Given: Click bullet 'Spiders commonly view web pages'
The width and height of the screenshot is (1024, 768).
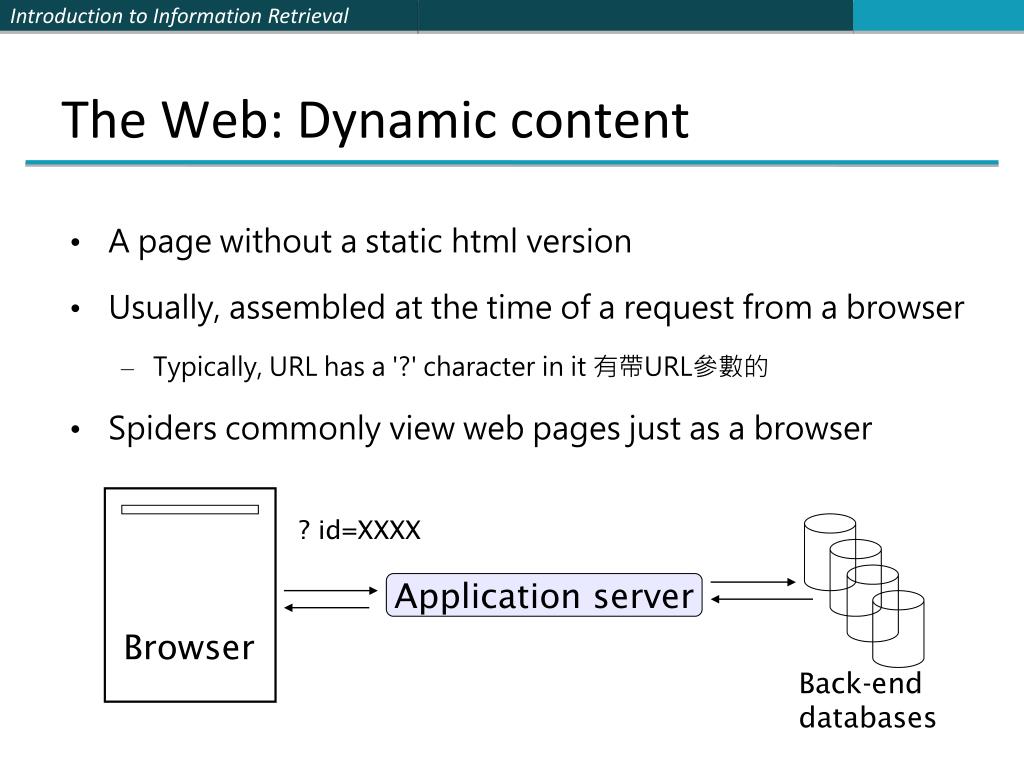Looking at the screenshot, I should click(490, 430).
